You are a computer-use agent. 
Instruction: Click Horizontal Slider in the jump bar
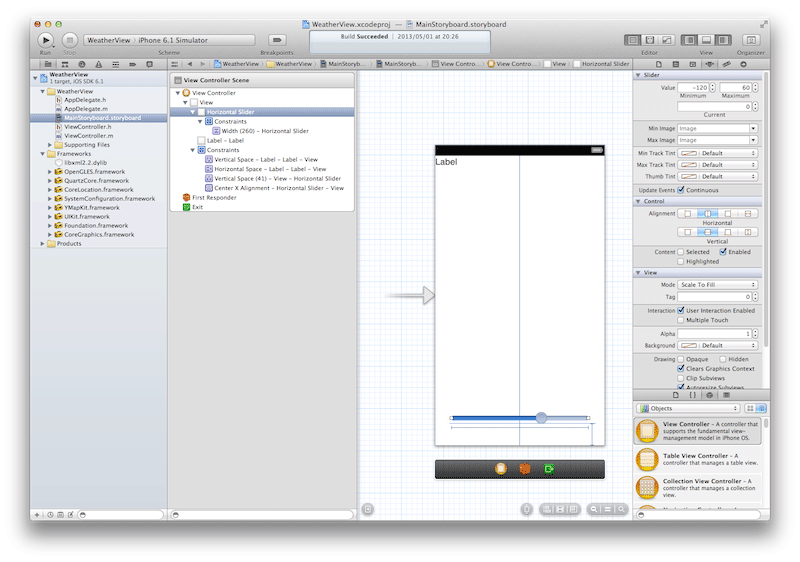(x=601, y=64)
